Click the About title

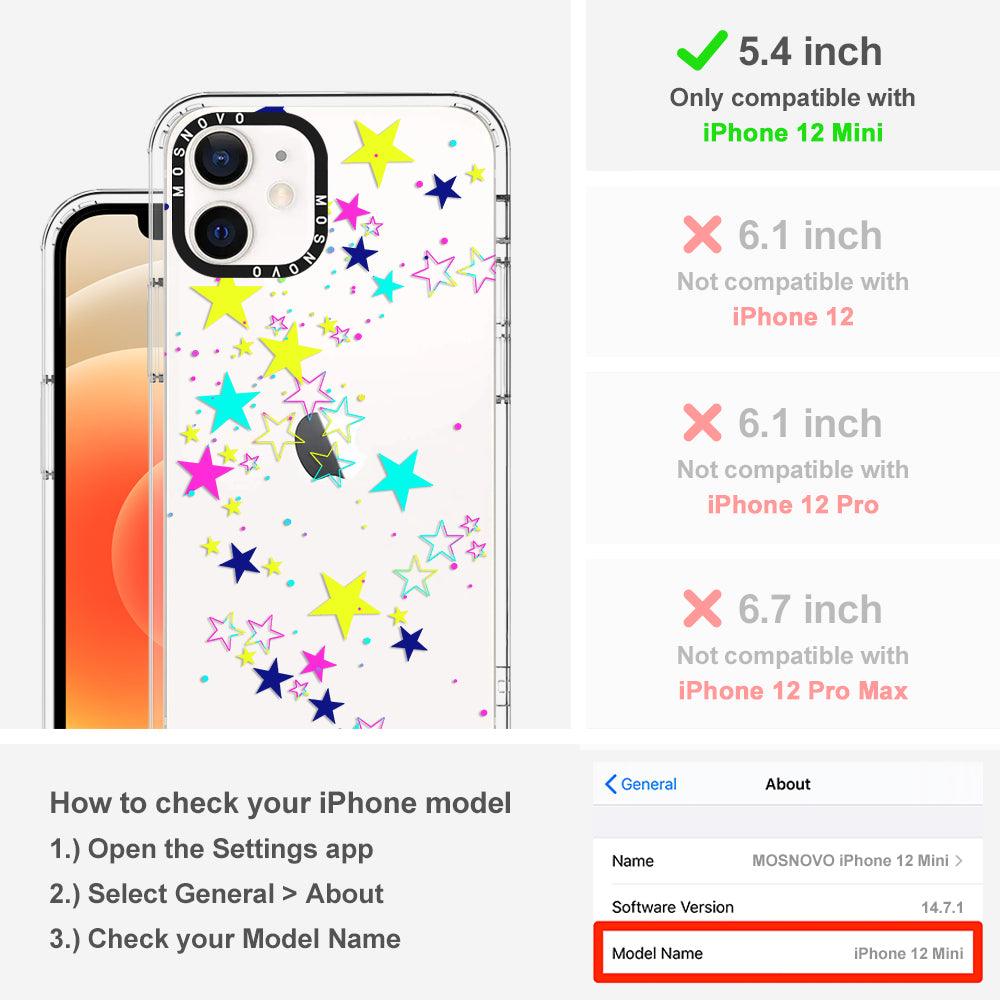(788, 784)
